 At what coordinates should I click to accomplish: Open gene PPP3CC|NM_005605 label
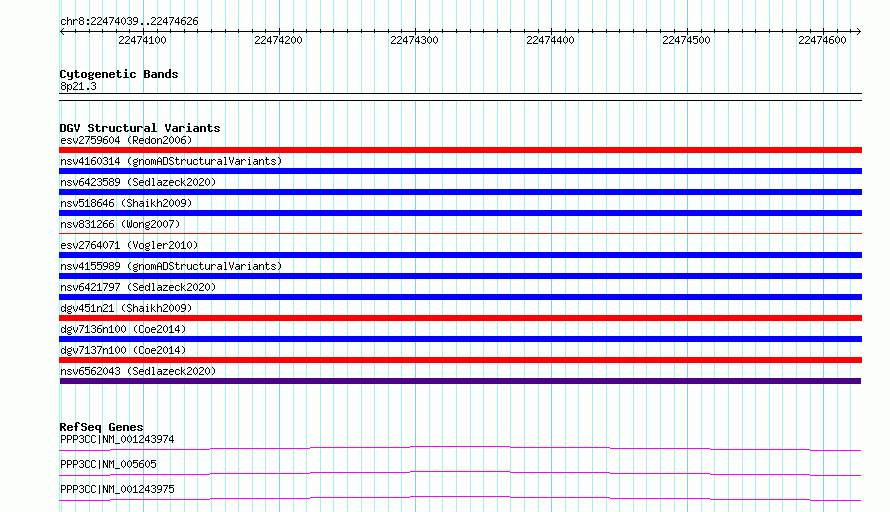[108, 464]
